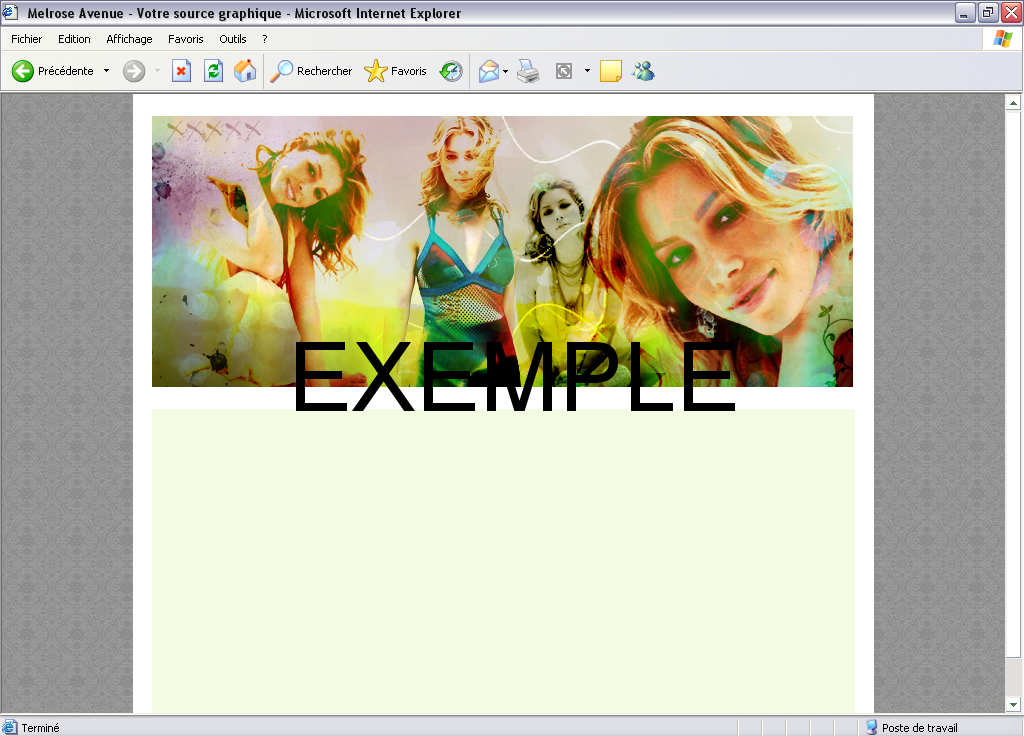Minimize the Internet Explorer window
1024x736 pixels.
coord(965,12)
